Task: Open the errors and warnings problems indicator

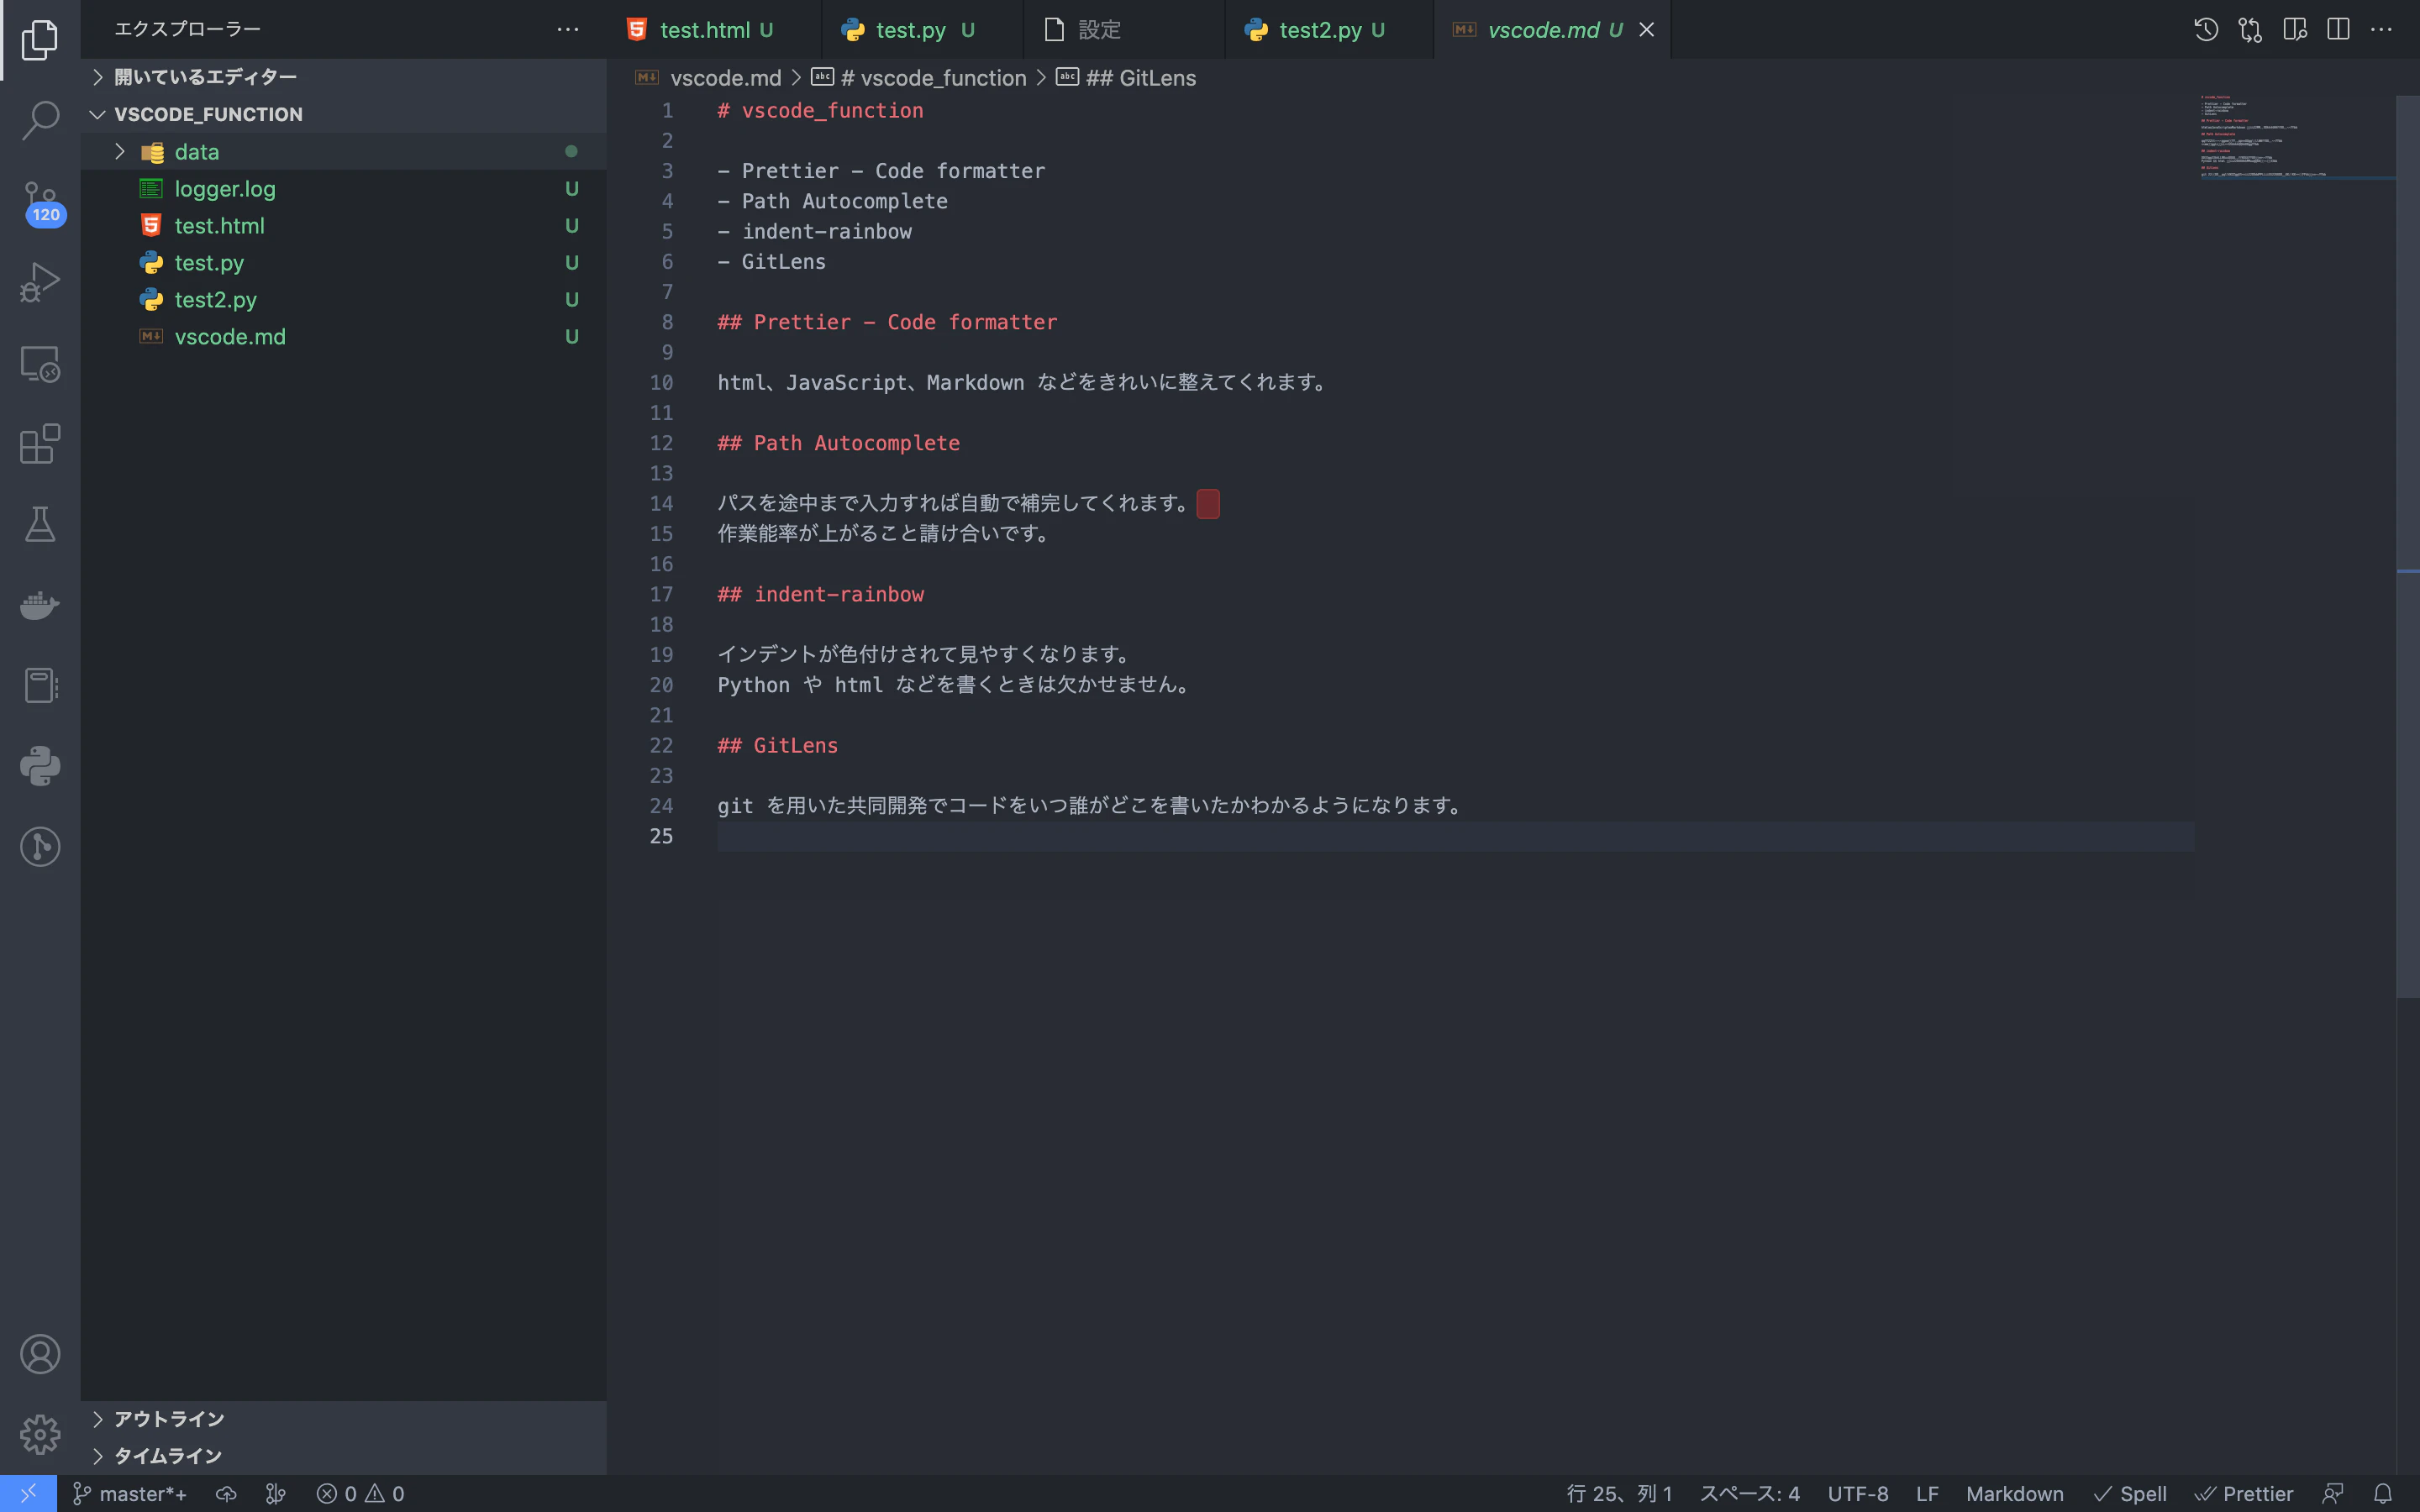Action: [x=361, y=1494]
